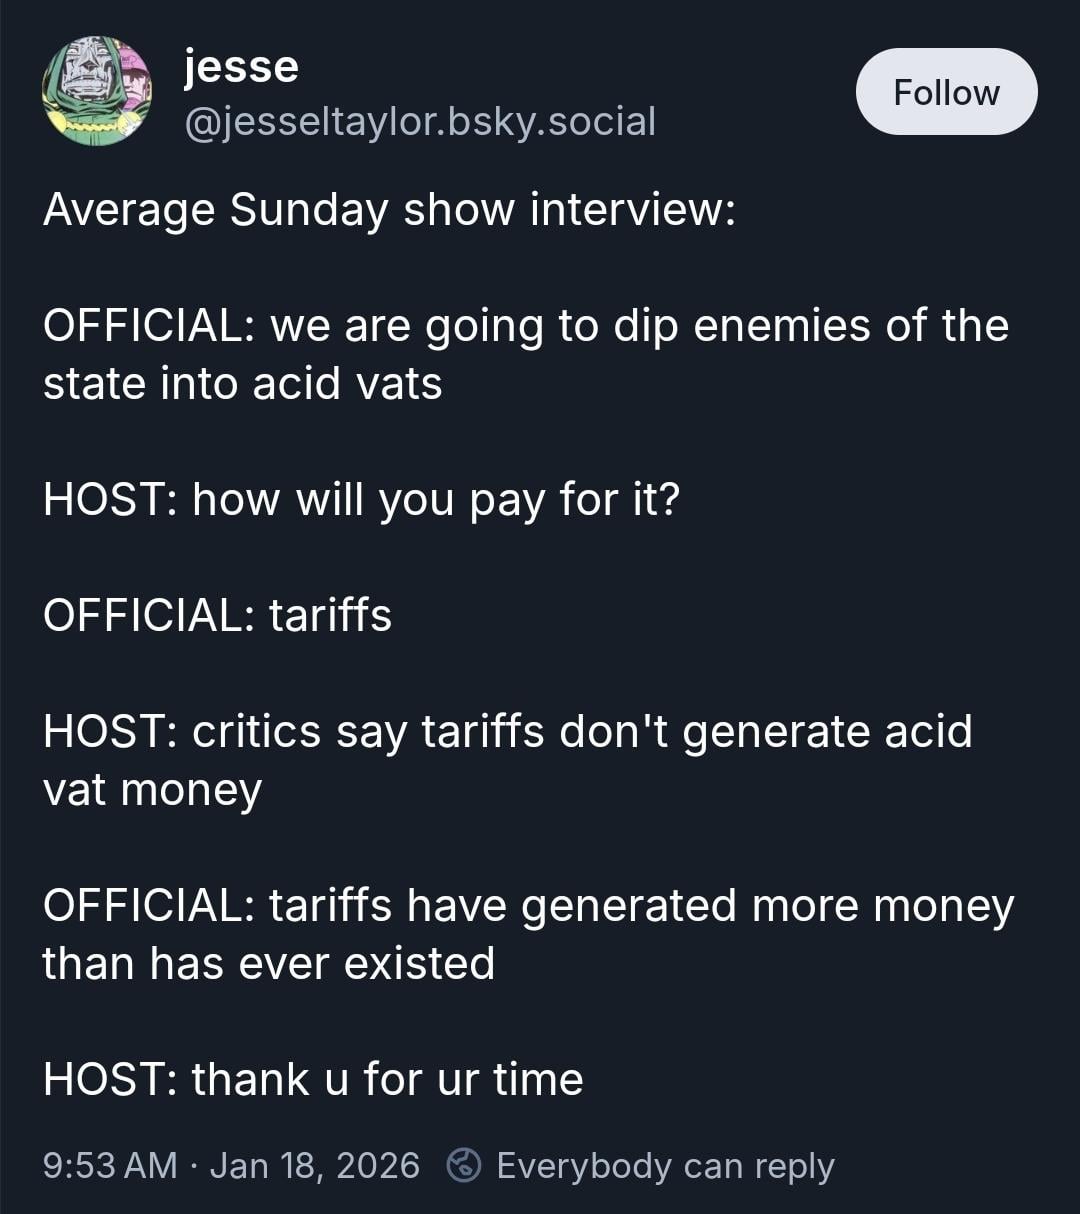Image resolution: width=1080 pixels, height=1214 pixels.
Task: Click the "OFFICIAL: tariffs" line
Action: (x=217, y=615)
